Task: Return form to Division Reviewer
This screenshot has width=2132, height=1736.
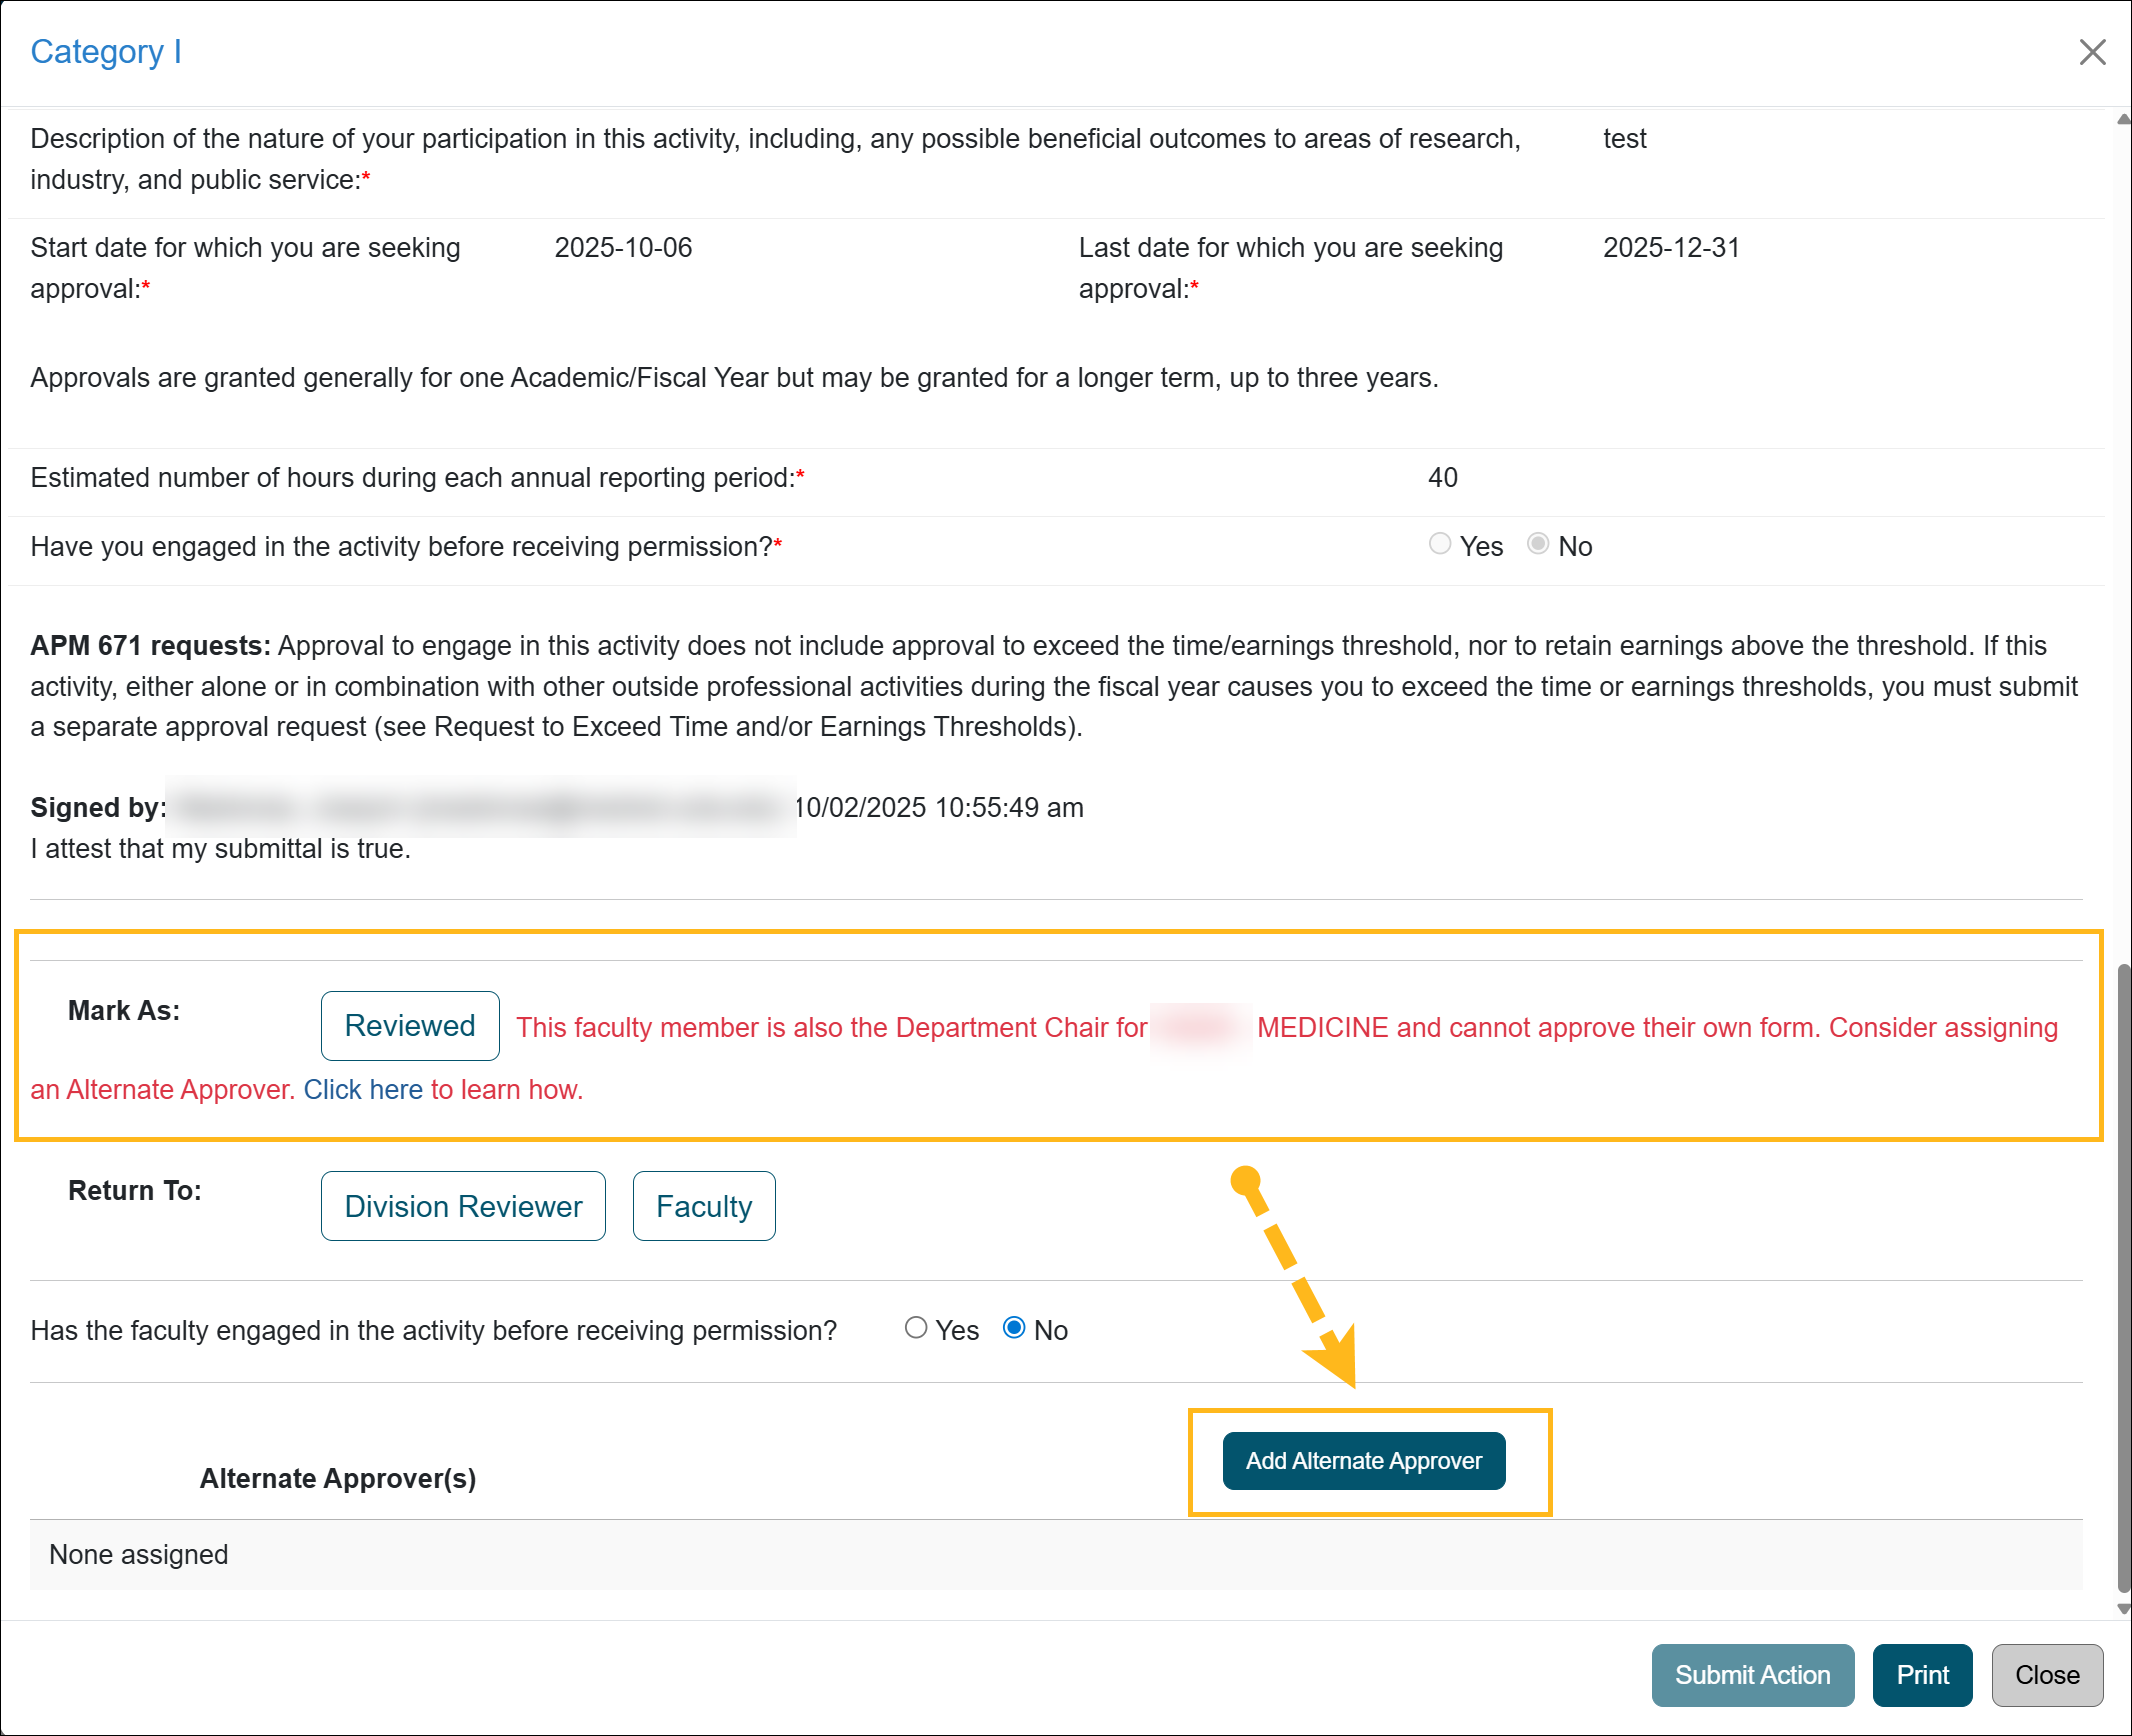Action: (463, 1206)
